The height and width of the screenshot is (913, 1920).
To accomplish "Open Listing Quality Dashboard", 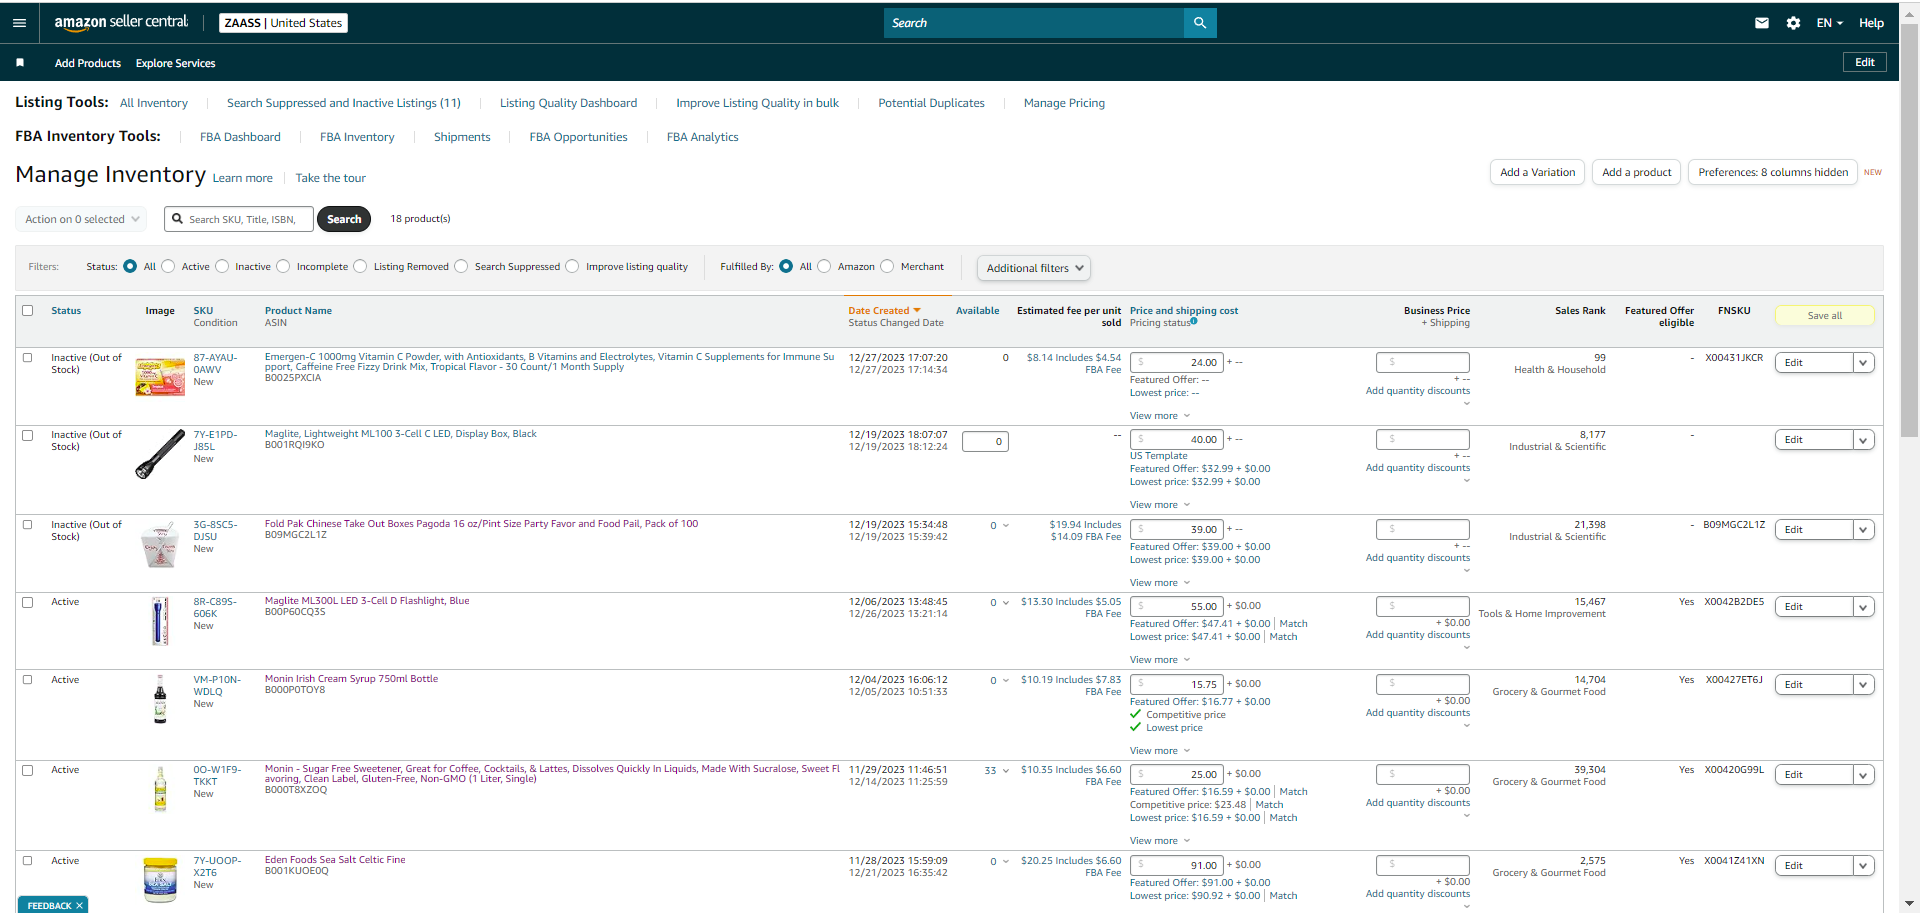I will [568, 103].
